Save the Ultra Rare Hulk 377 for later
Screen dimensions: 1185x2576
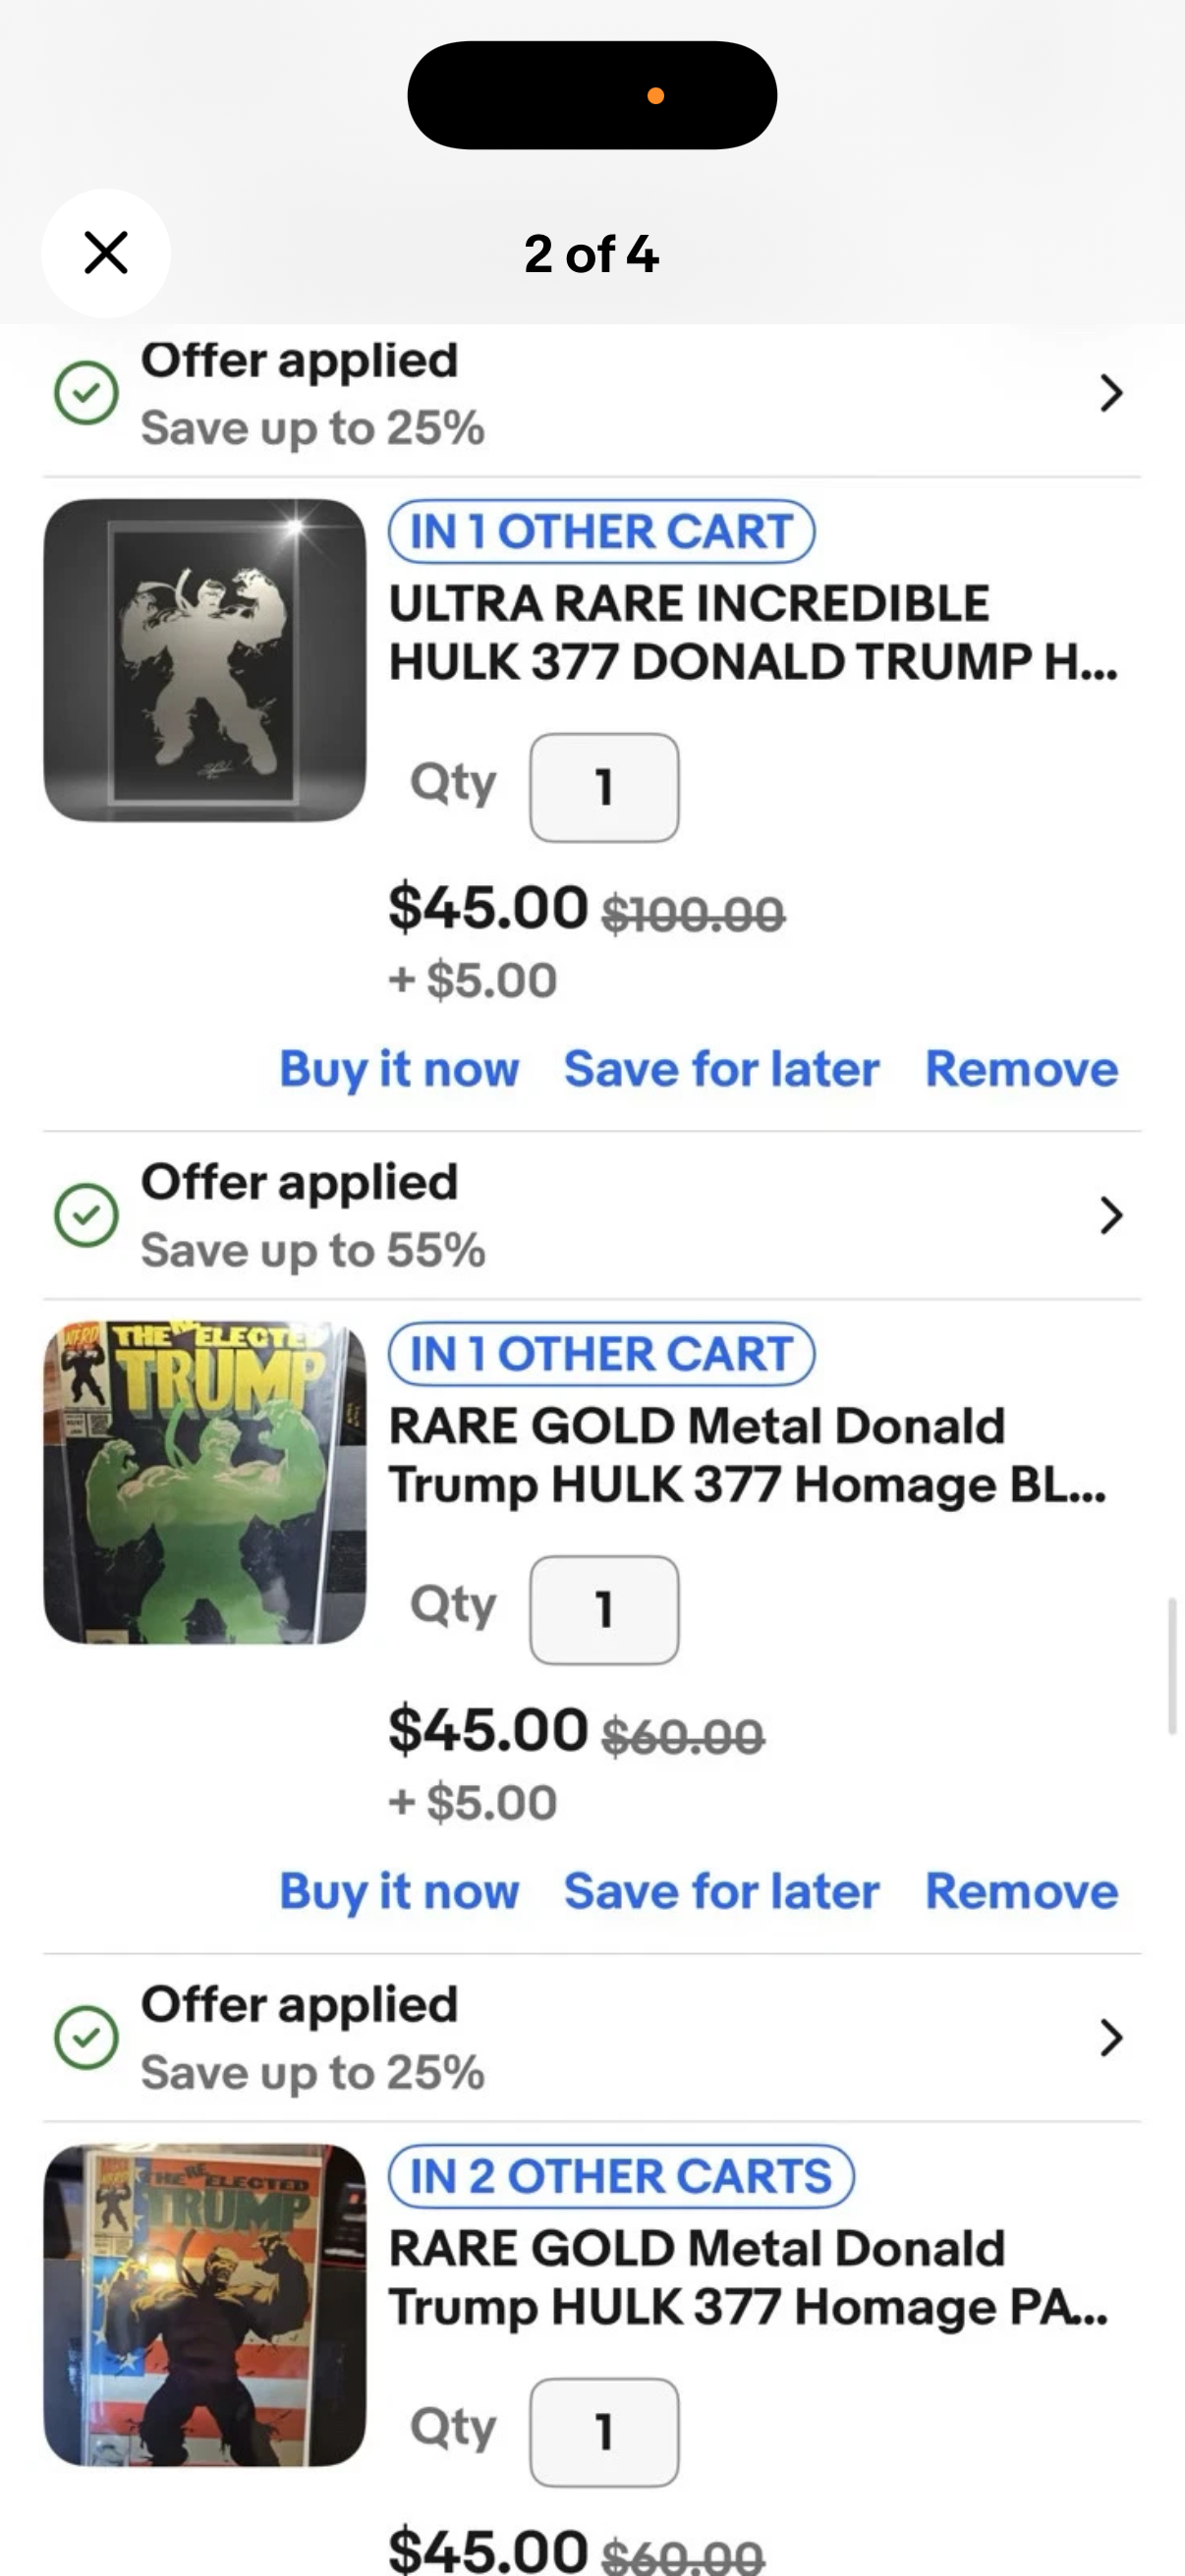(721, 1069)
